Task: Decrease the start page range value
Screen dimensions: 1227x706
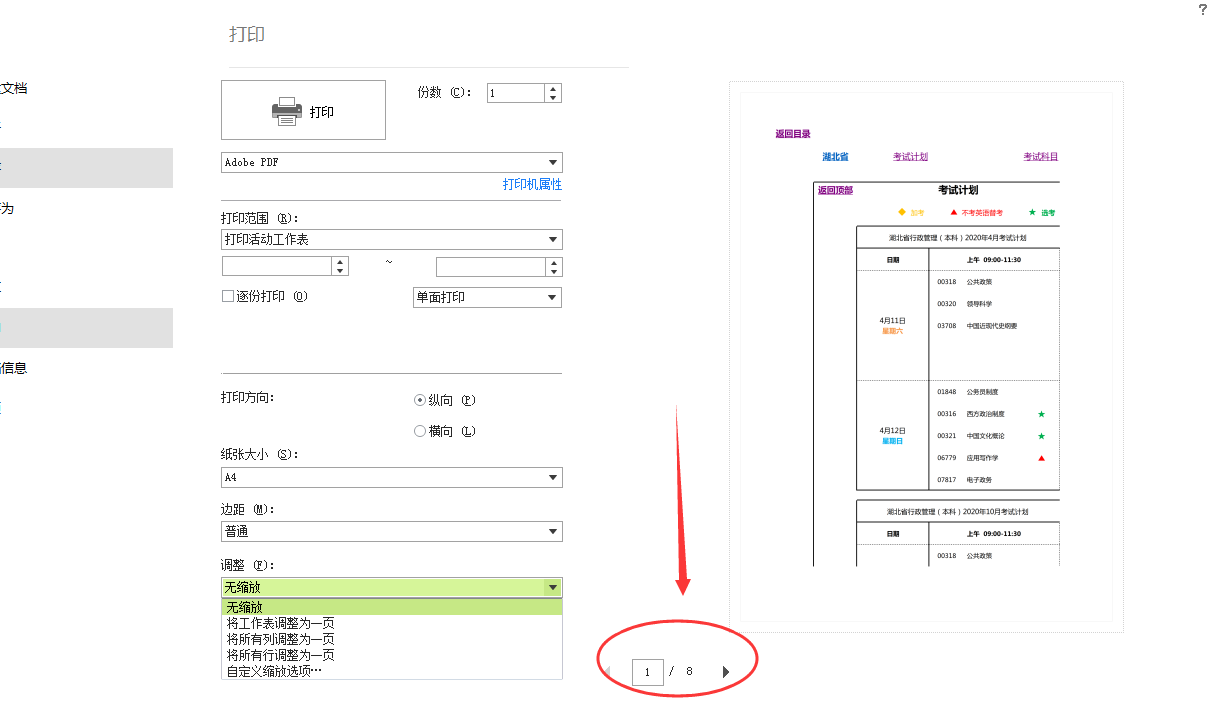Action: (x=340, y=271)
